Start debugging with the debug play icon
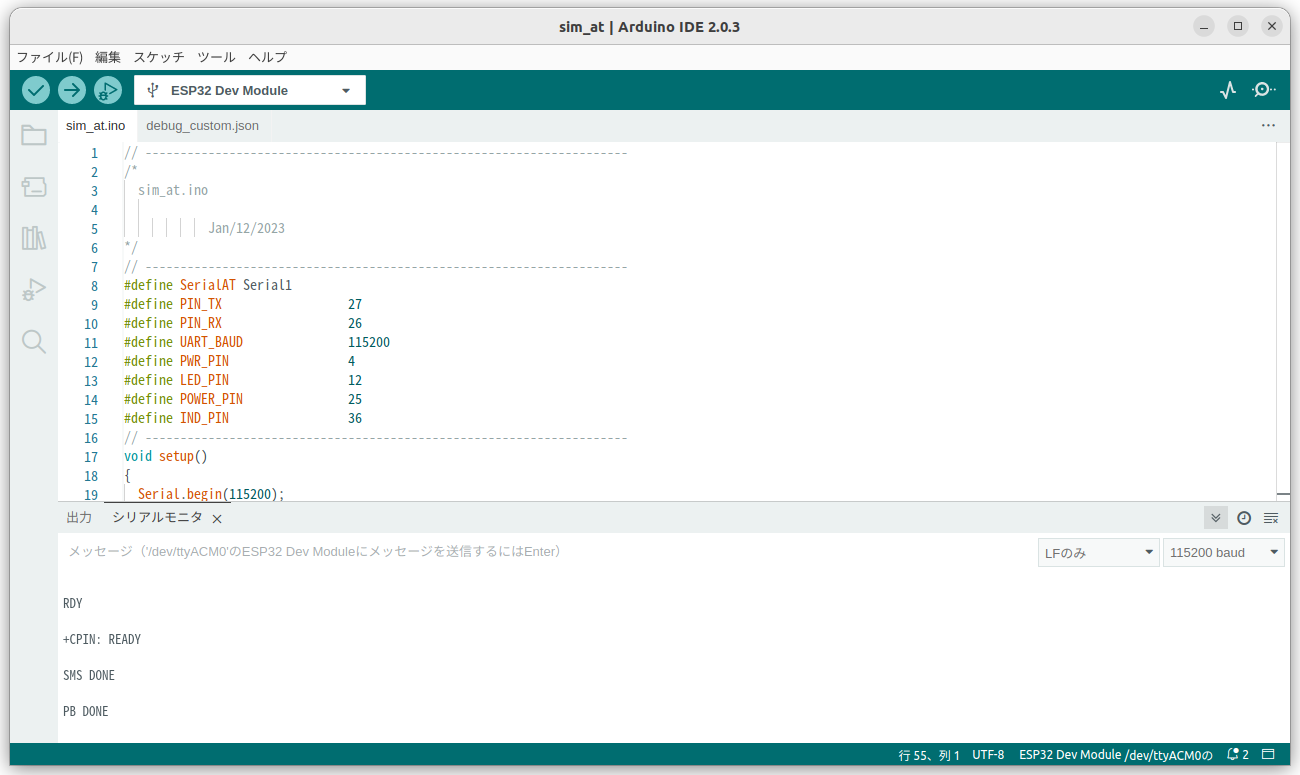 [x=108, y=90]
